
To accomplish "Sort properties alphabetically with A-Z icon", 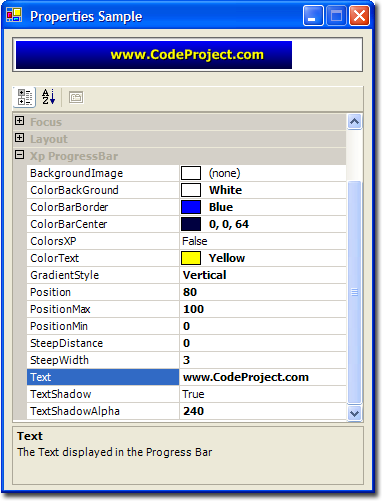I will [x=49, y=97].
